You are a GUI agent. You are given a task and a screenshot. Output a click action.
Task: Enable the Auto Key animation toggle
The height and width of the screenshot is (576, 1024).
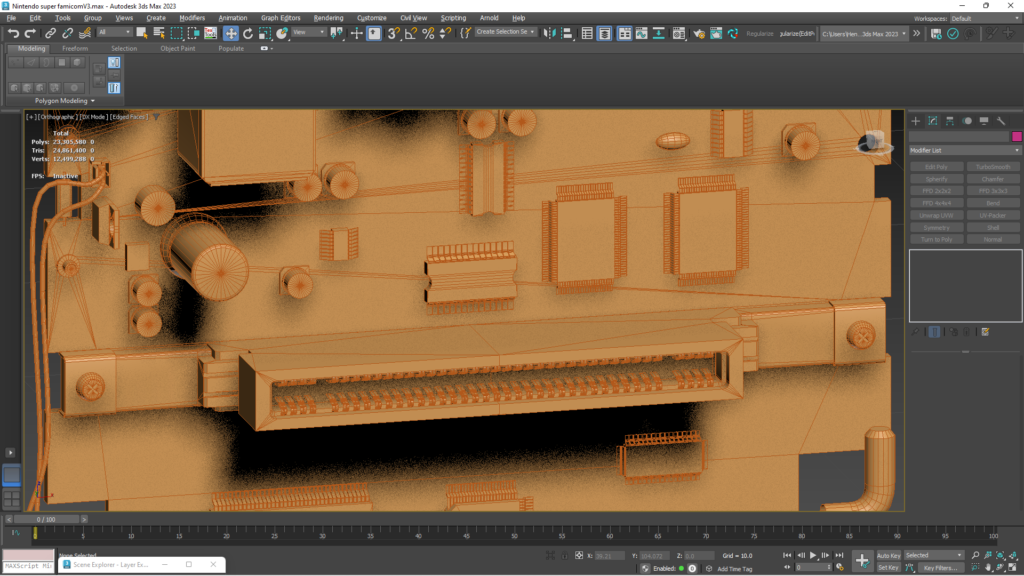(889, 554)
